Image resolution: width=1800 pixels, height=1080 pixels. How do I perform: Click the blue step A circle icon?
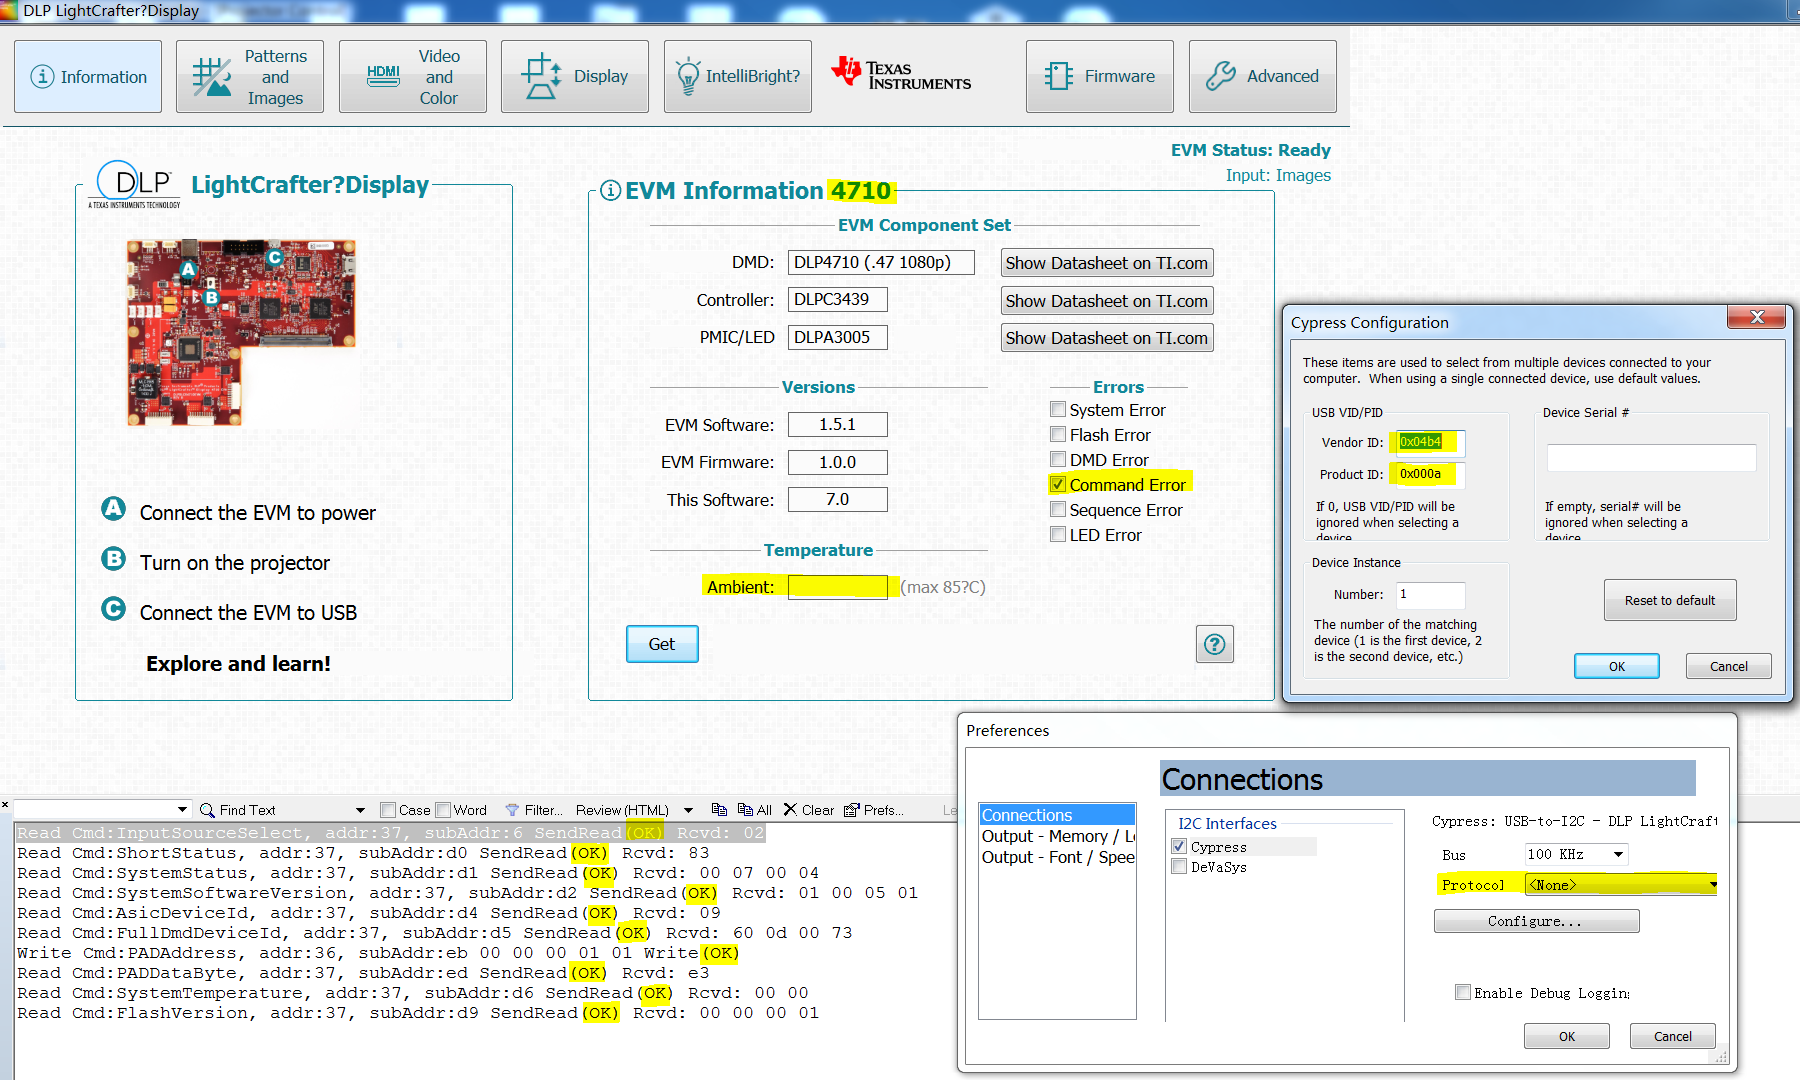114,509
